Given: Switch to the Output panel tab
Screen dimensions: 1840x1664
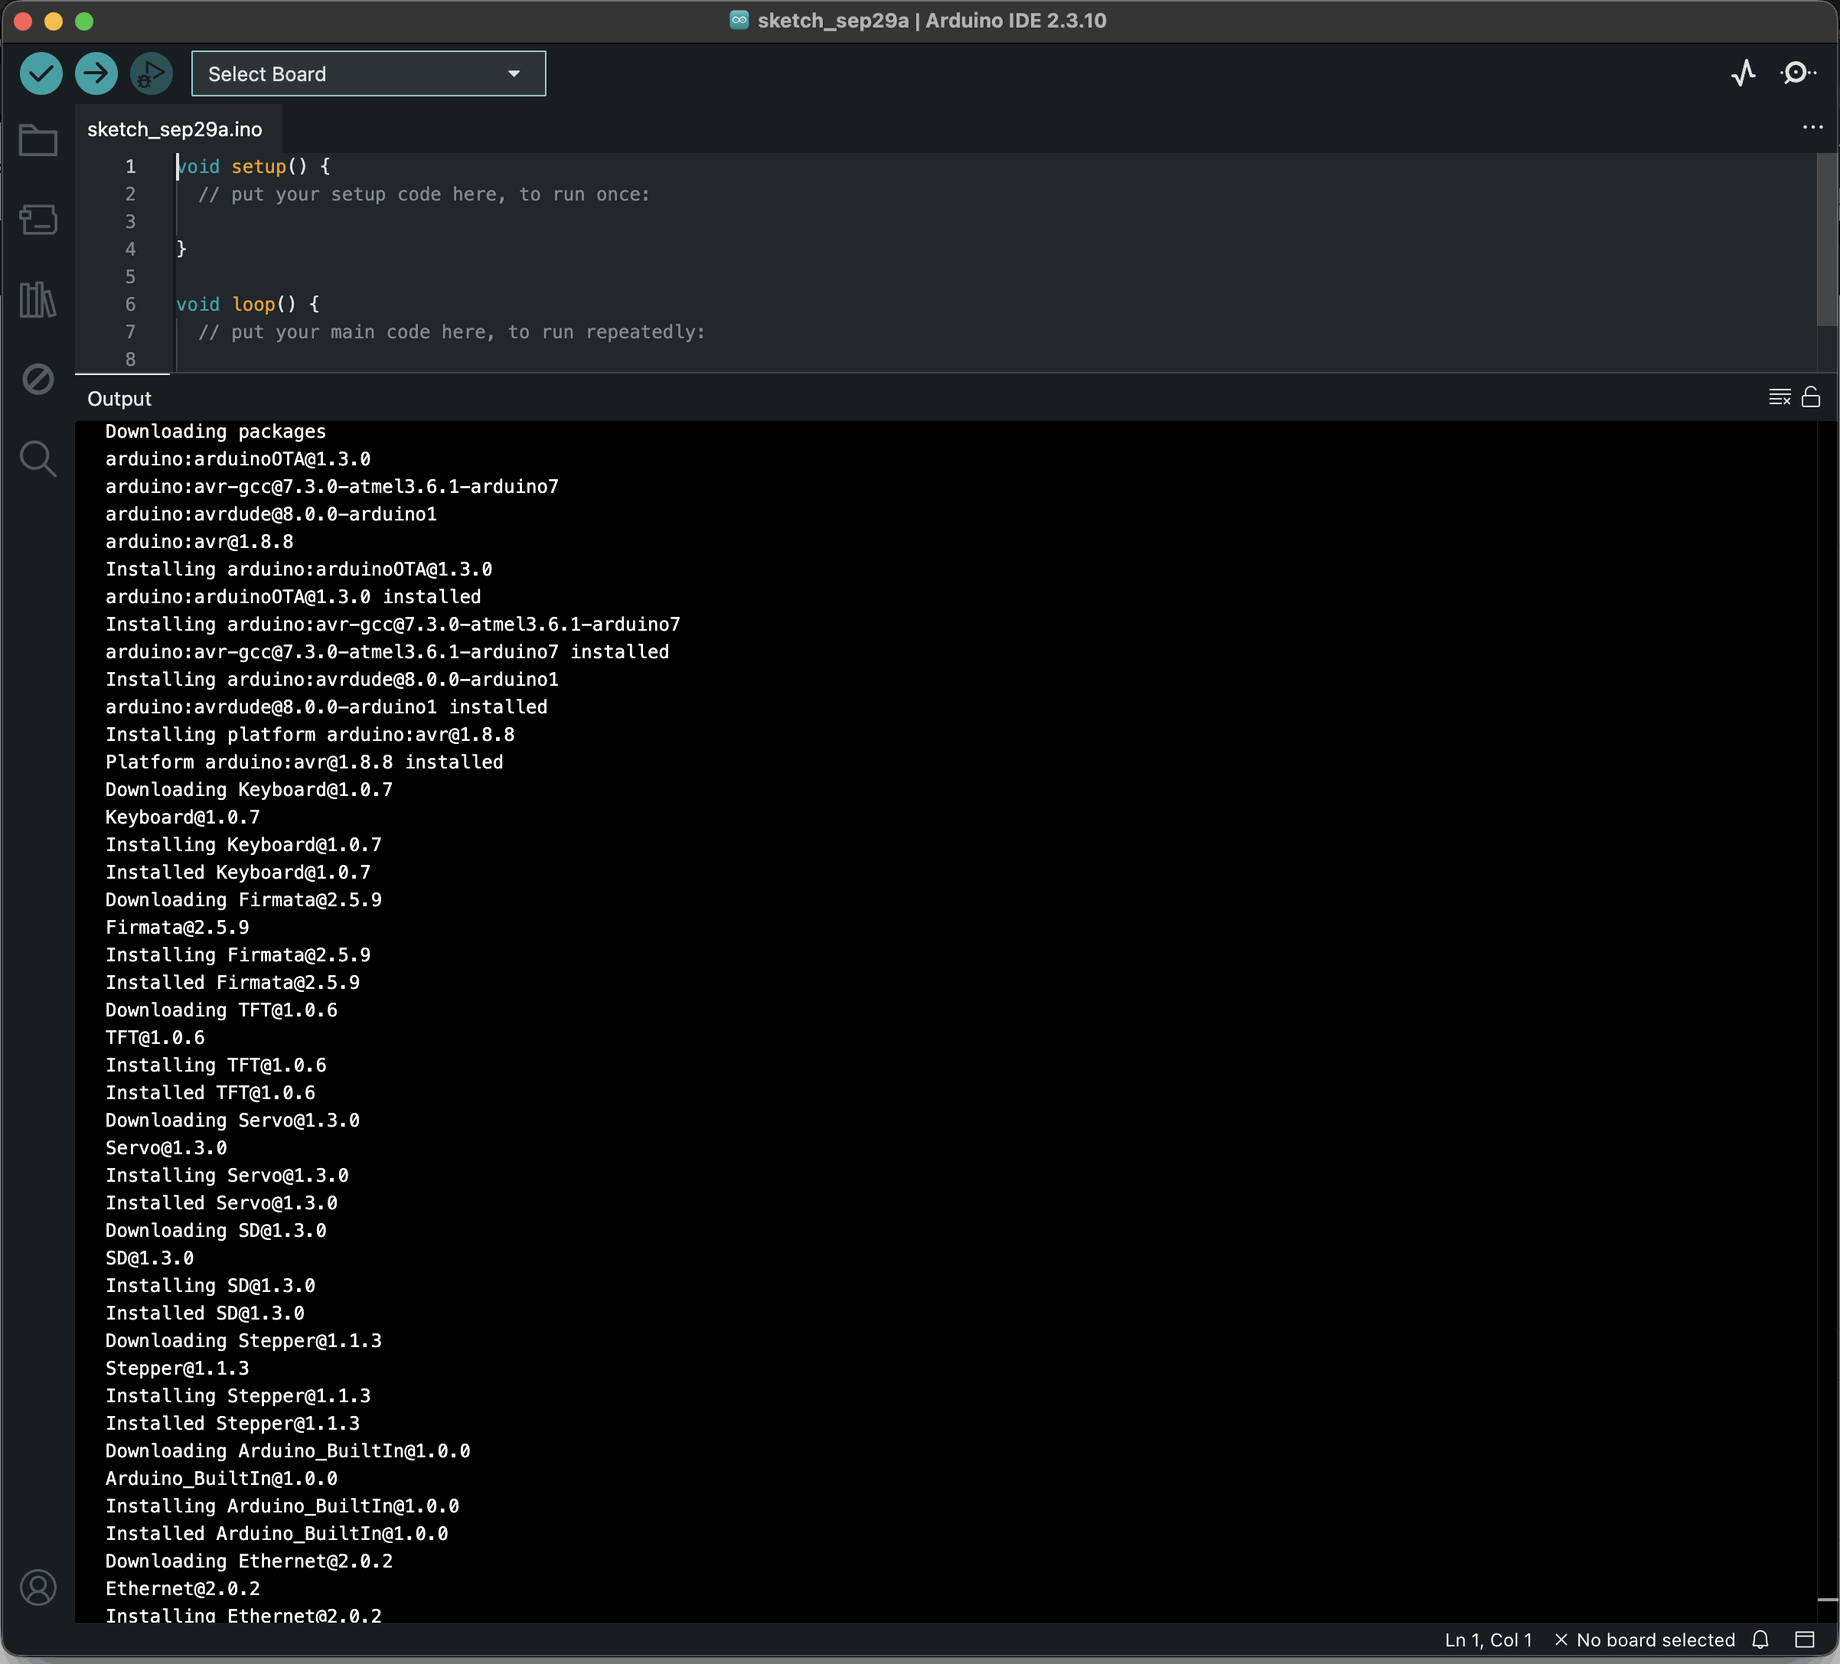Looking at the screenshot, I should [x=119, y=398].
